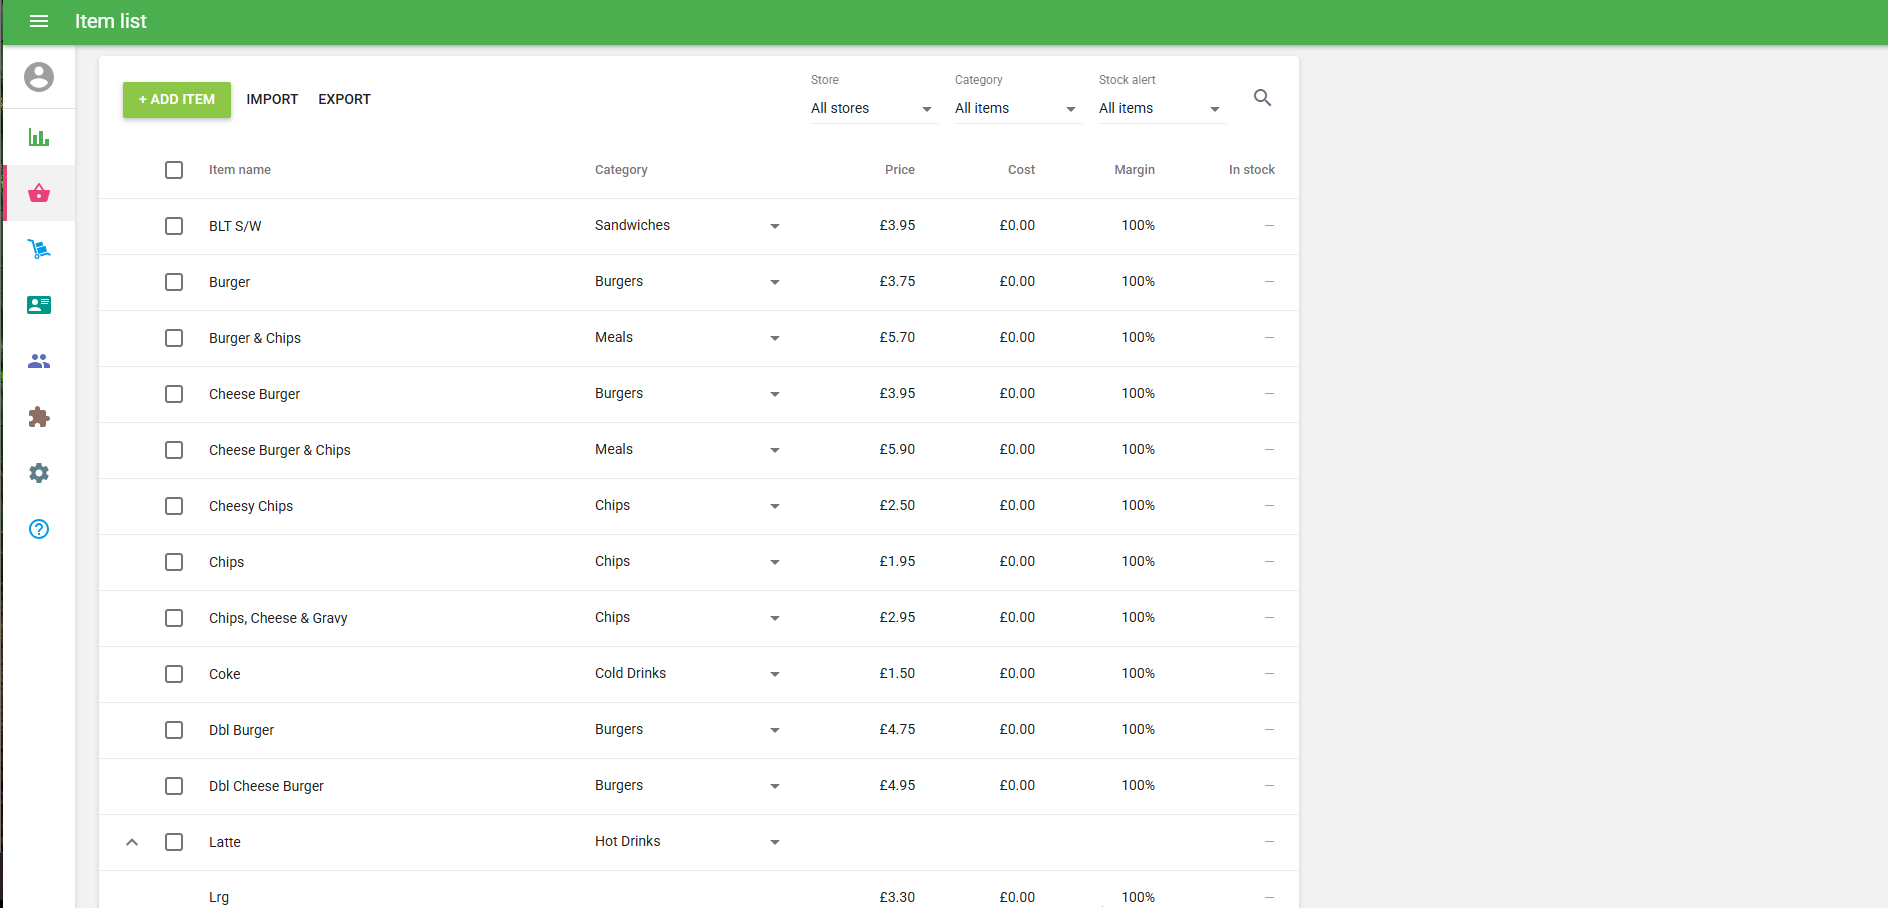
Task: Collapse the Latte variants row
Action: 132,842
